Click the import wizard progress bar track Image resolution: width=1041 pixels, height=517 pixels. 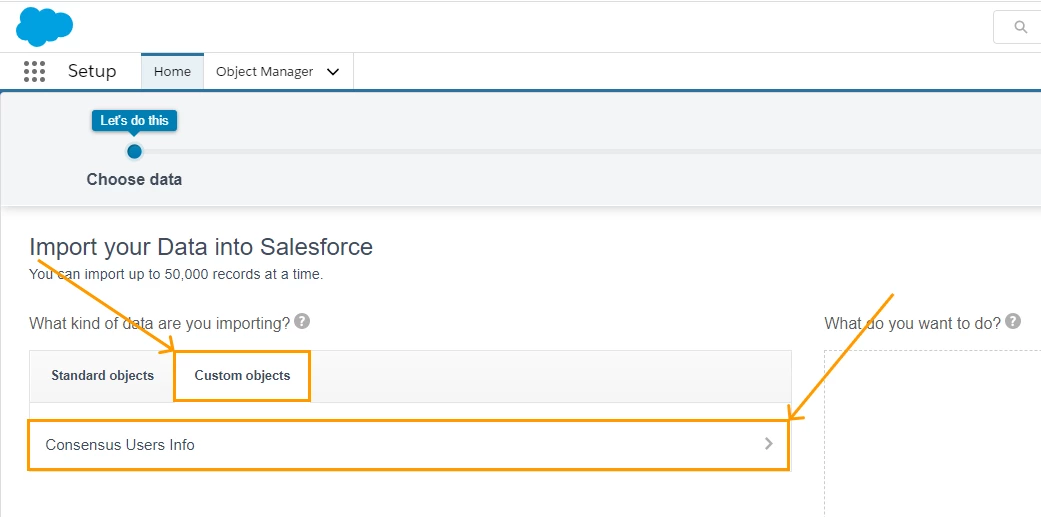(x=600, y=152)
